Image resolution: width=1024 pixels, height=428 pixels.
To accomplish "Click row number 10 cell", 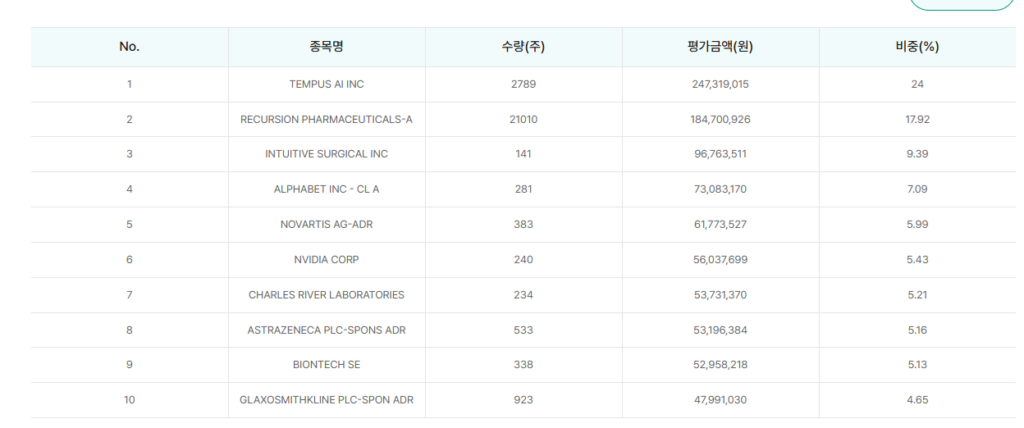I will click(x=129, y=400).
